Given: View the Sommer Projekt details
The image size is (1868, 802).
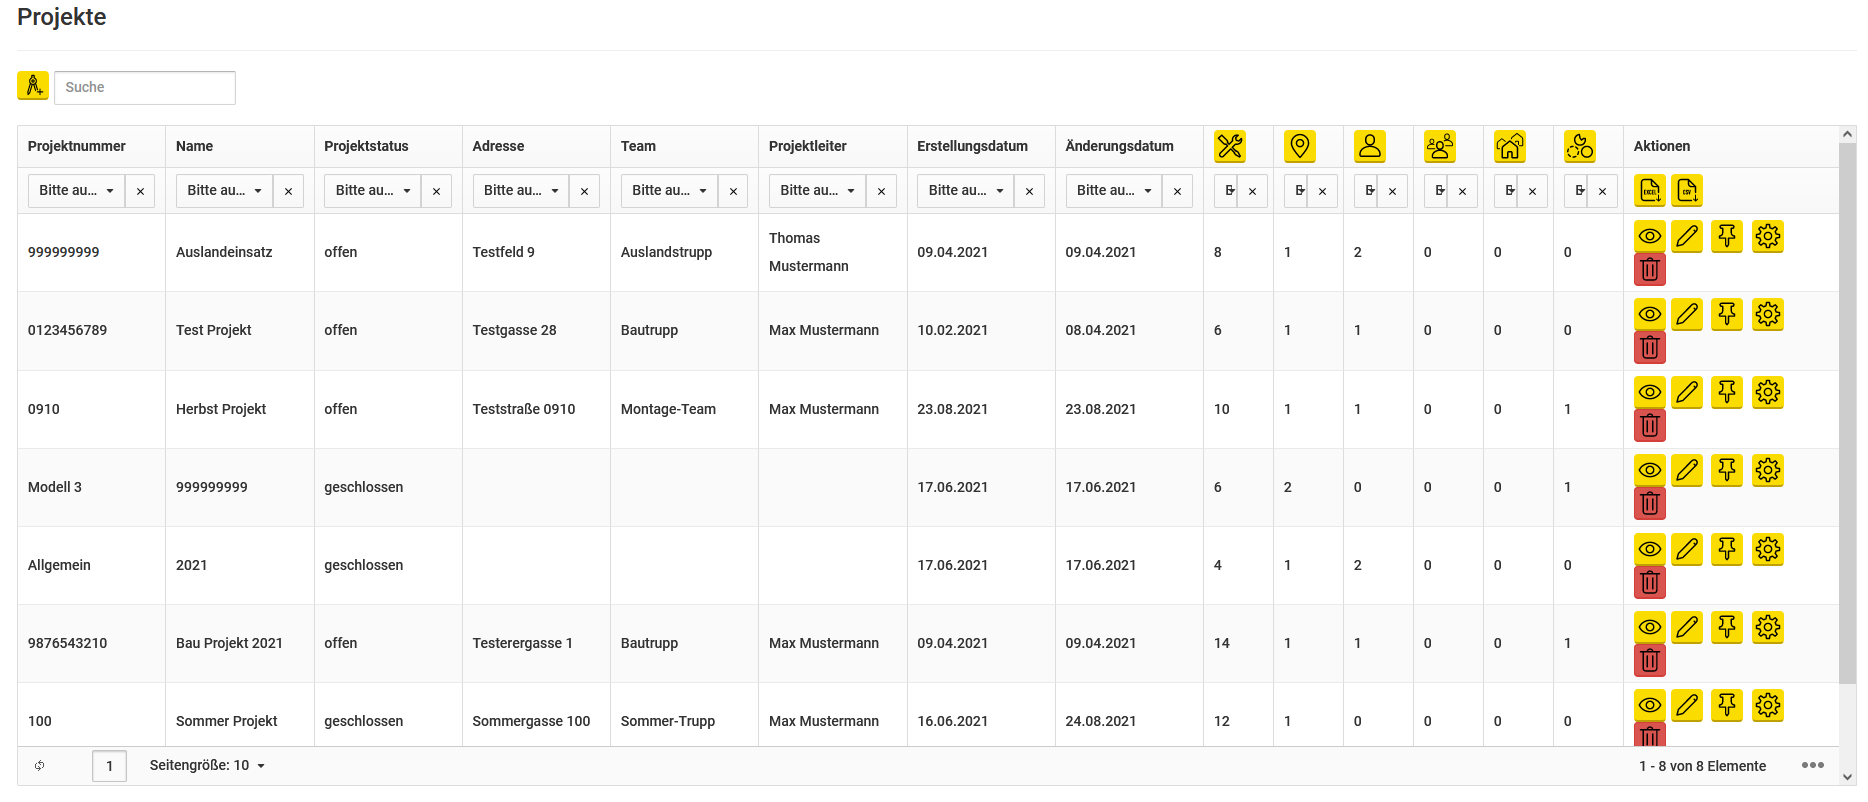Looking at the screenshot, I should (1650, 705).
